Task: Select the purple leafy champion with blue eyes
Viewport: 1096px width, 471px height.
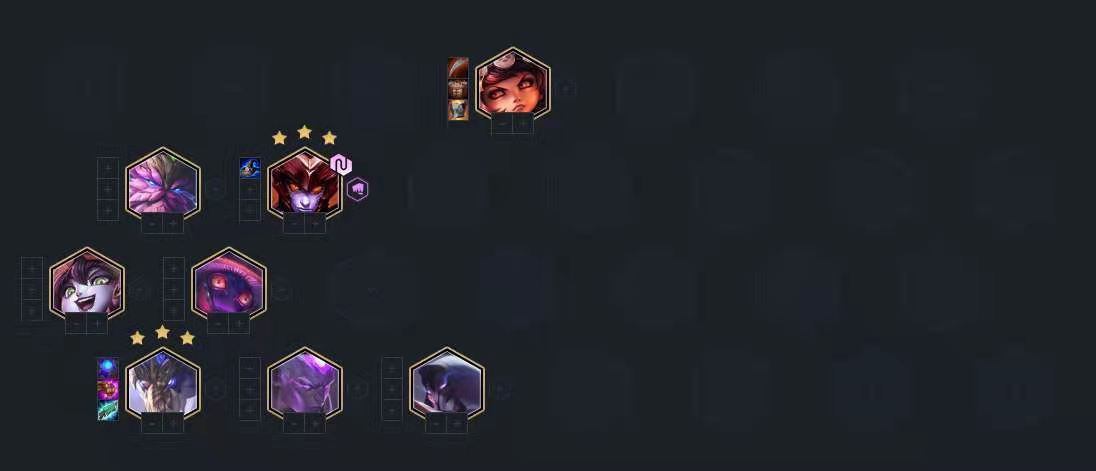Action: 163,184
